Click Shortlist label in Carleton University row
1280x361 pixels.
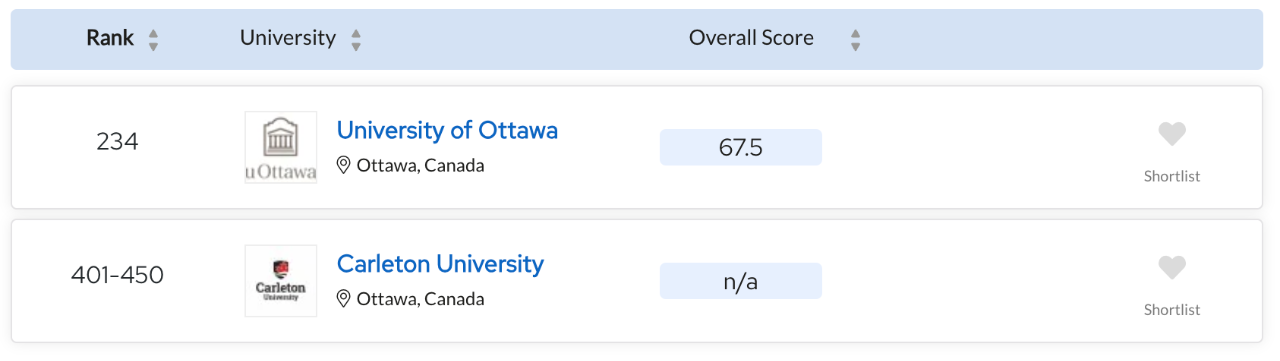(x=1172, y=310)
